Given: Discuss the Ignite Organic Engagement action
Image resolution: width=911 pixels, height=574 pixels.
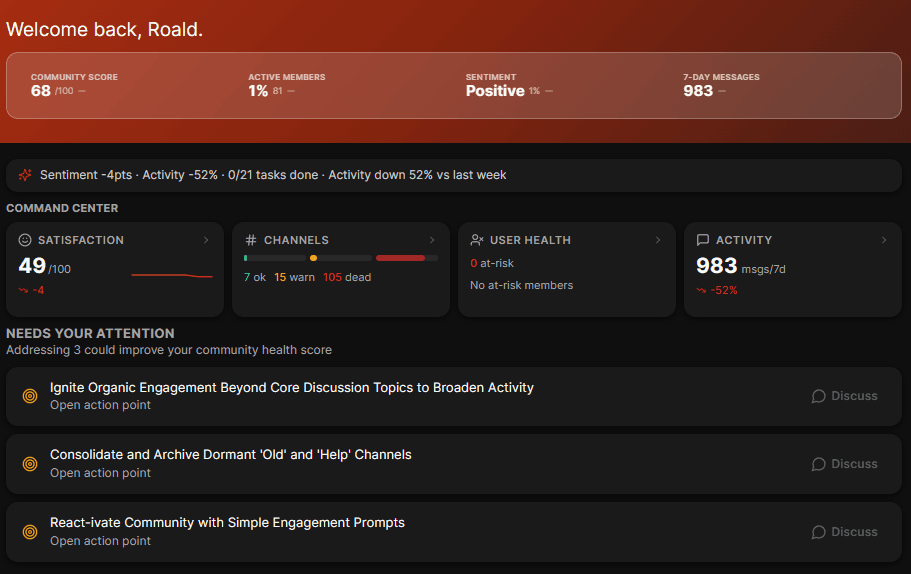Looking at the screenshot, I should [844, 396].
